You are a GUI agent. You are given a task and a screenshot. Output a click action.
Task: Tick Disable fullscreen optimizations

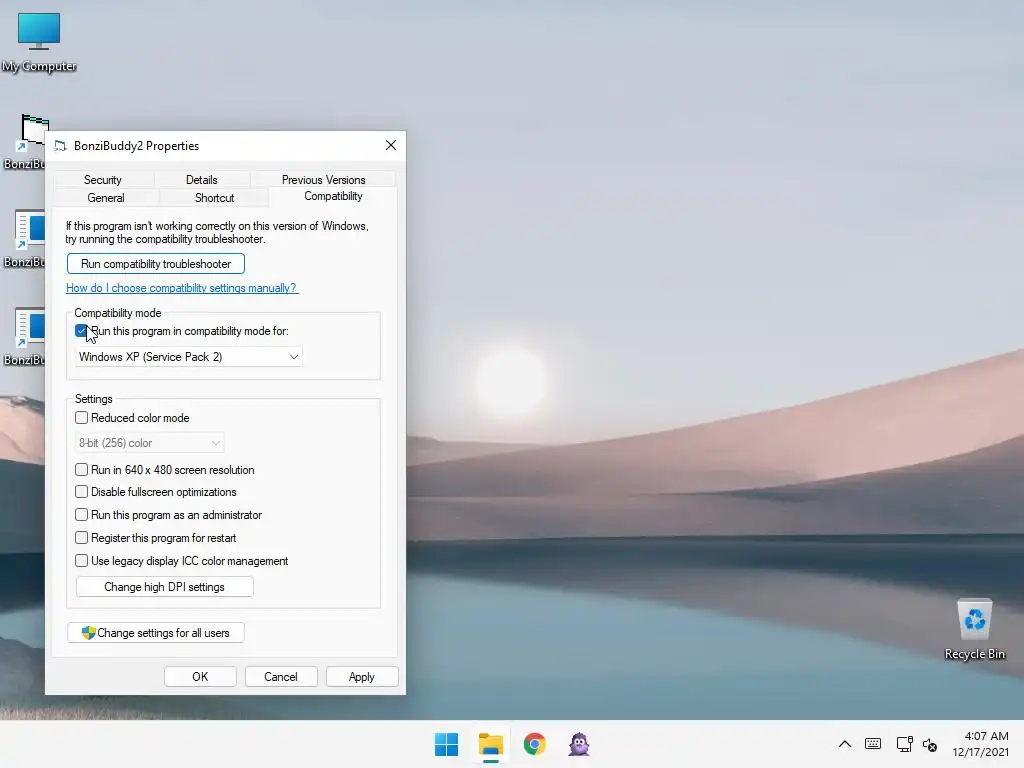coord(82,492)
